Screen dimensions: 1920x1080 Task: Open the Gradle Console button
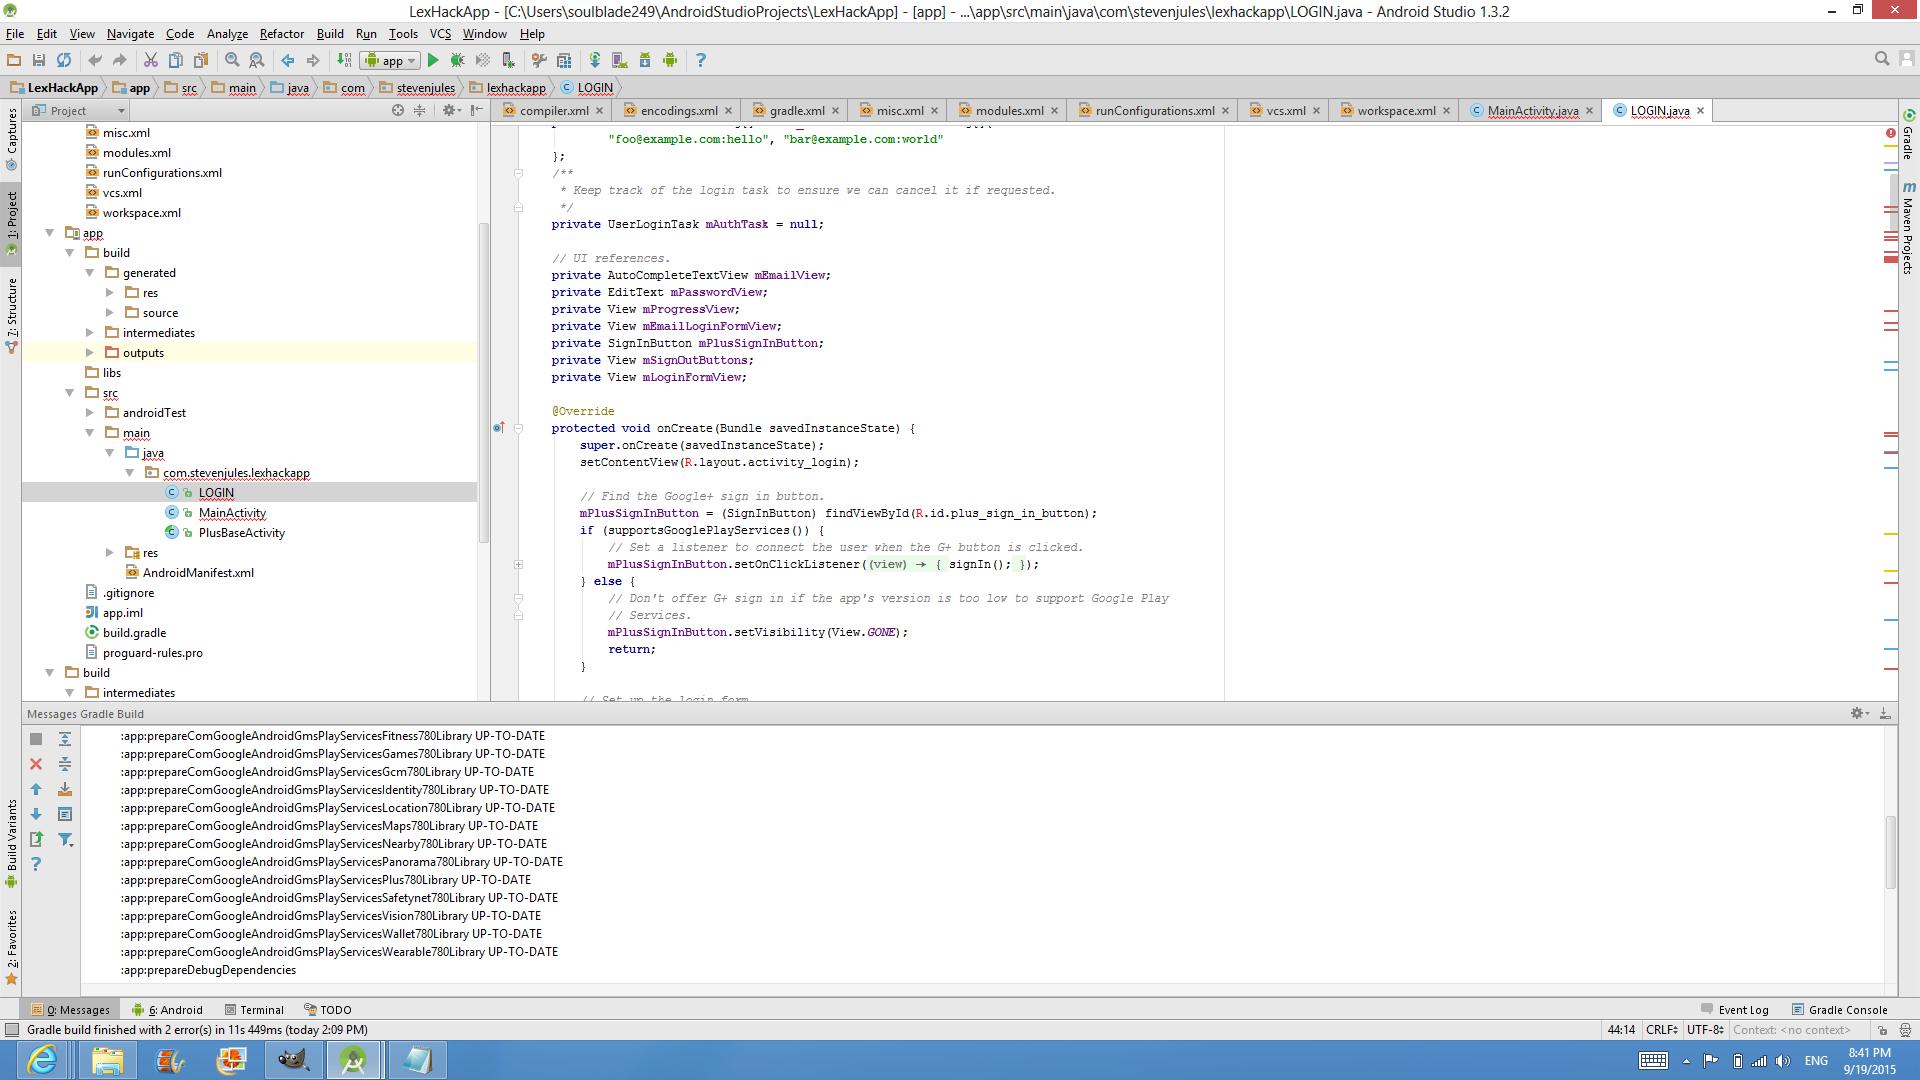pyautogui.click(x=1839, y=1010)
